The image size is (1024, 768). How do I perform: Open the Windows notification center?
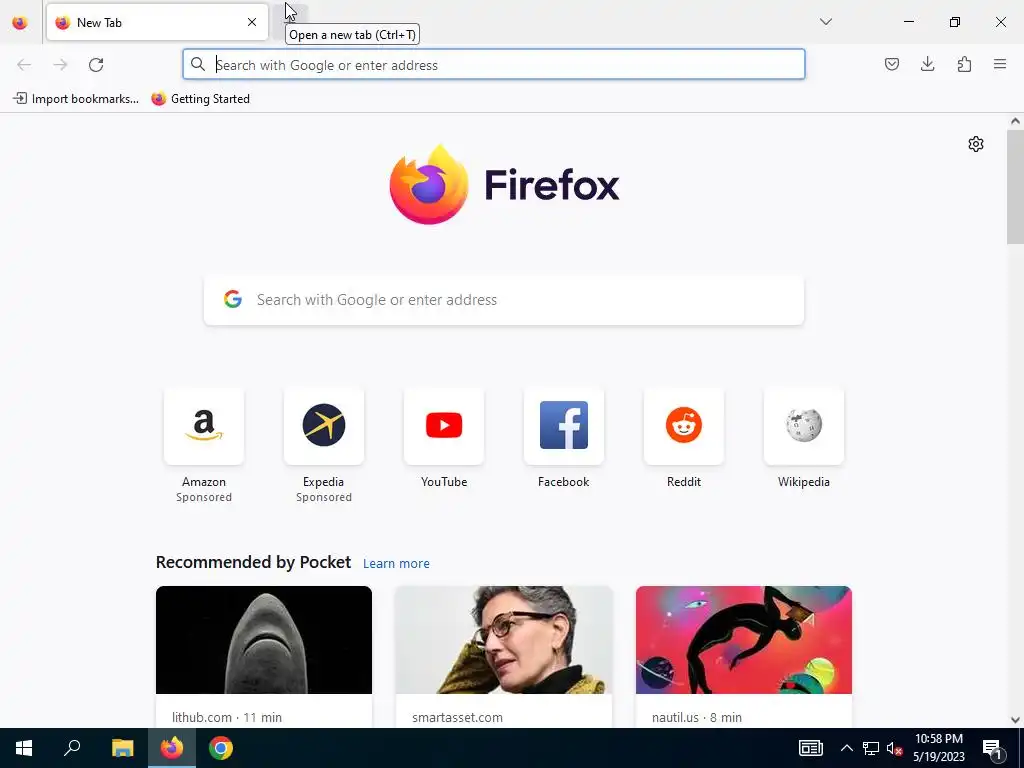991,748
